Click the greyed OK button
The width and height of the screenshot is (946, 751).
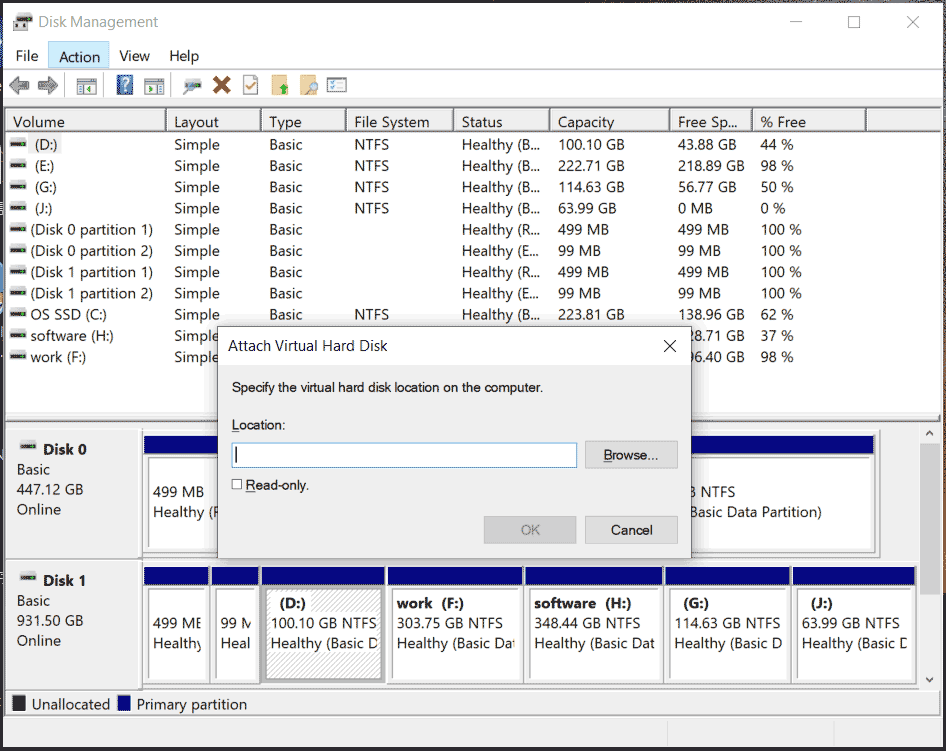click(530, 530)
